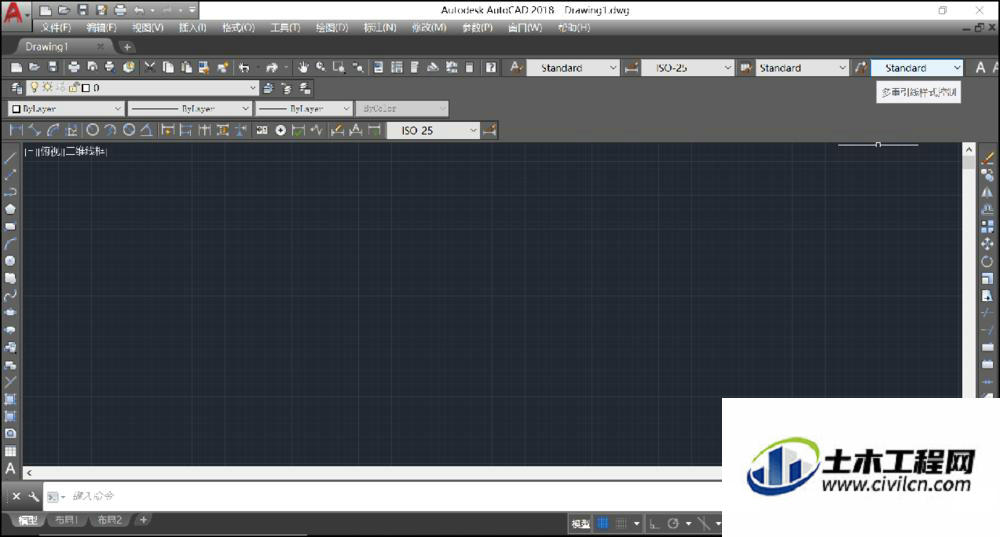Click Paste icon in standard toolbar

(186, 67)
